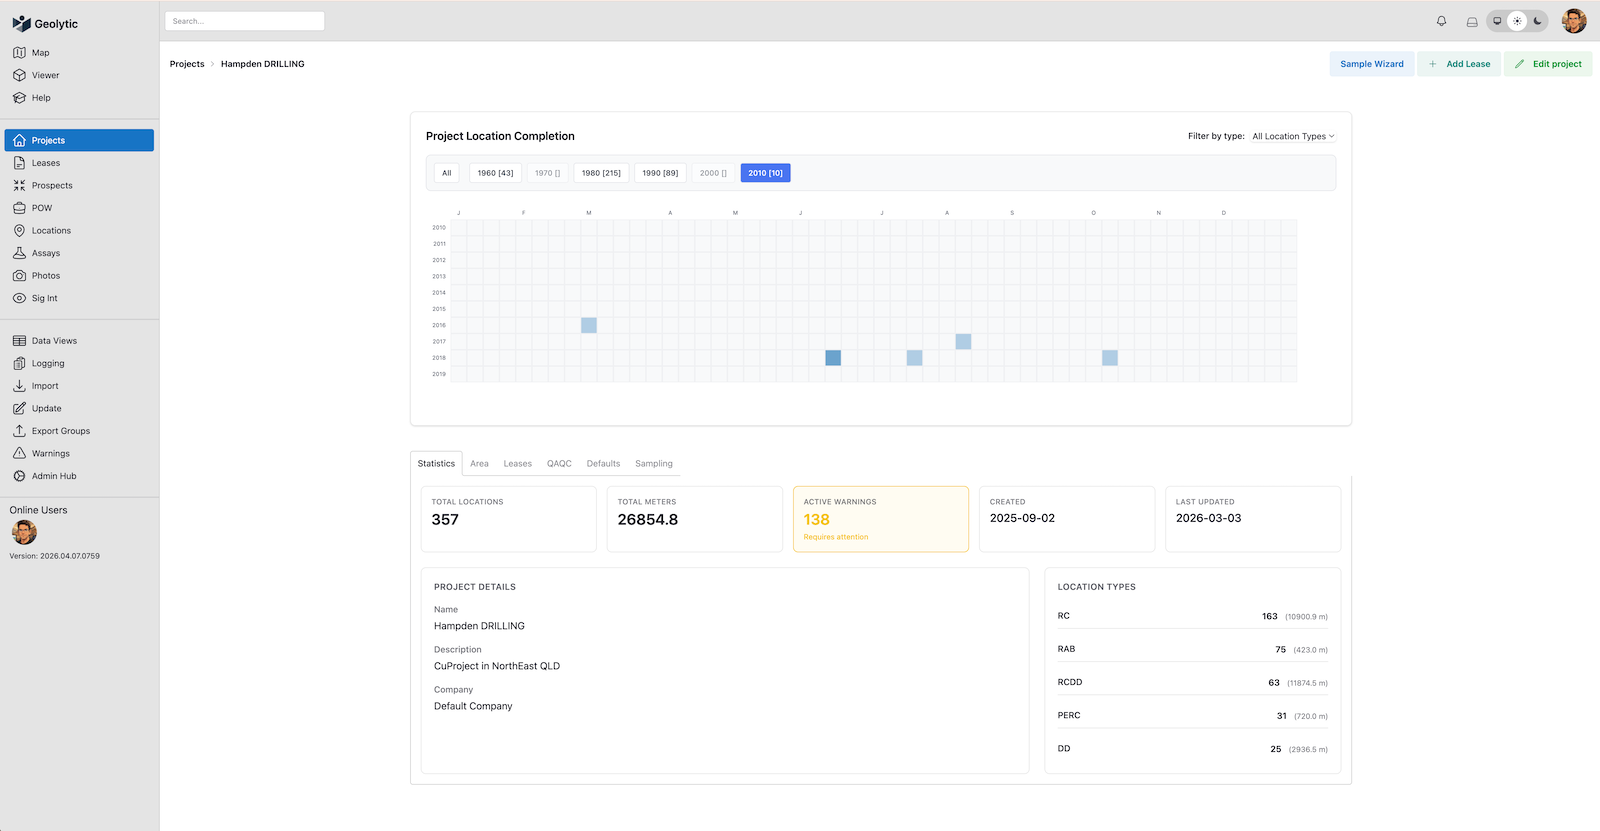The height and width of the screenshot is (831, 1600).
Task: Open the Leases document icon
Action: 19,163
